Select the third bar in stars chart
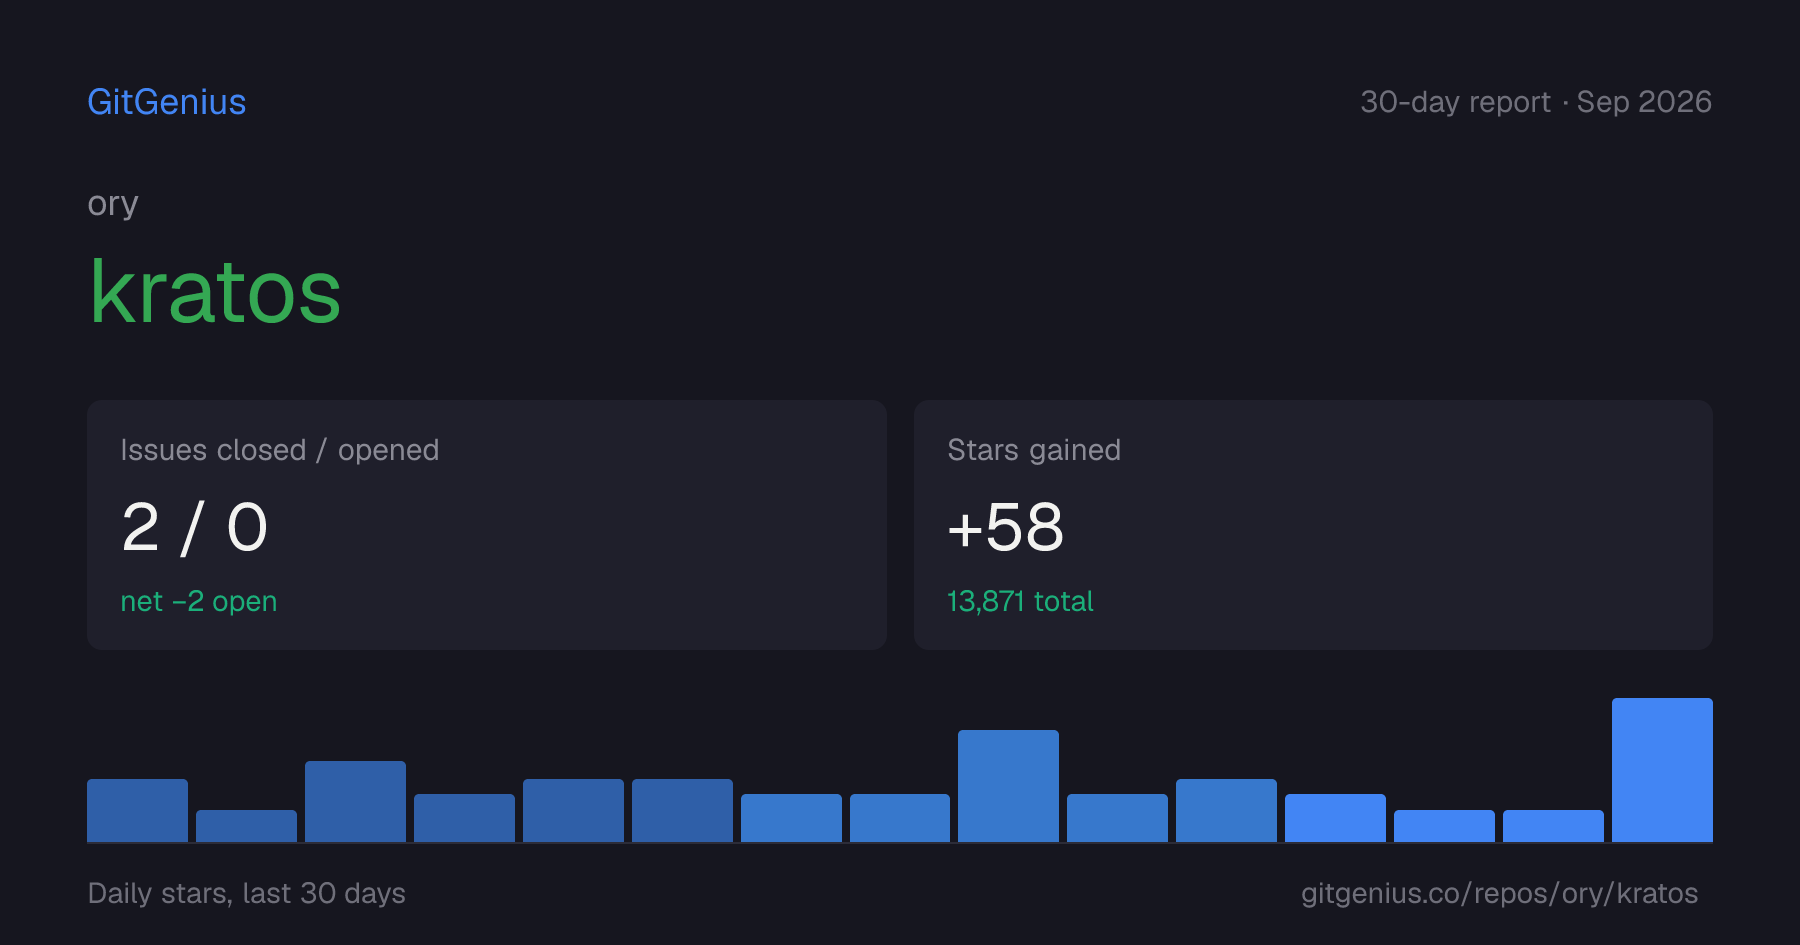Viewport: 1800px width, 945px height. (355, 801)
